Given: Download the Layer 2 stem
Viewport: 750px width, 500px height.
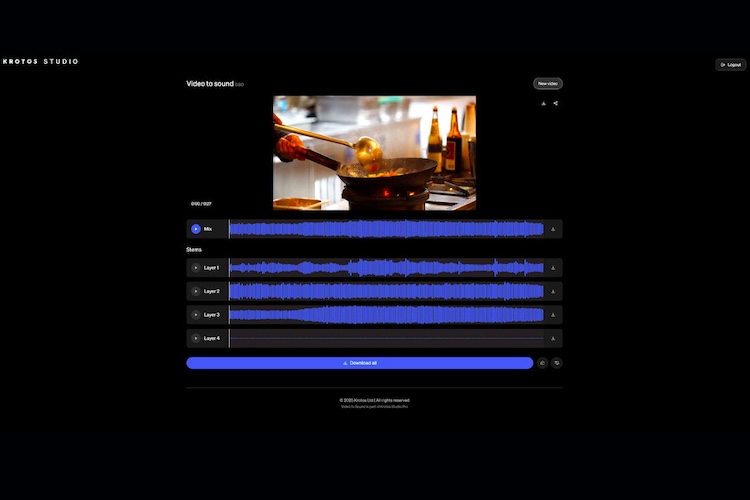Looking at the screenshot, I should click(553, 291).
